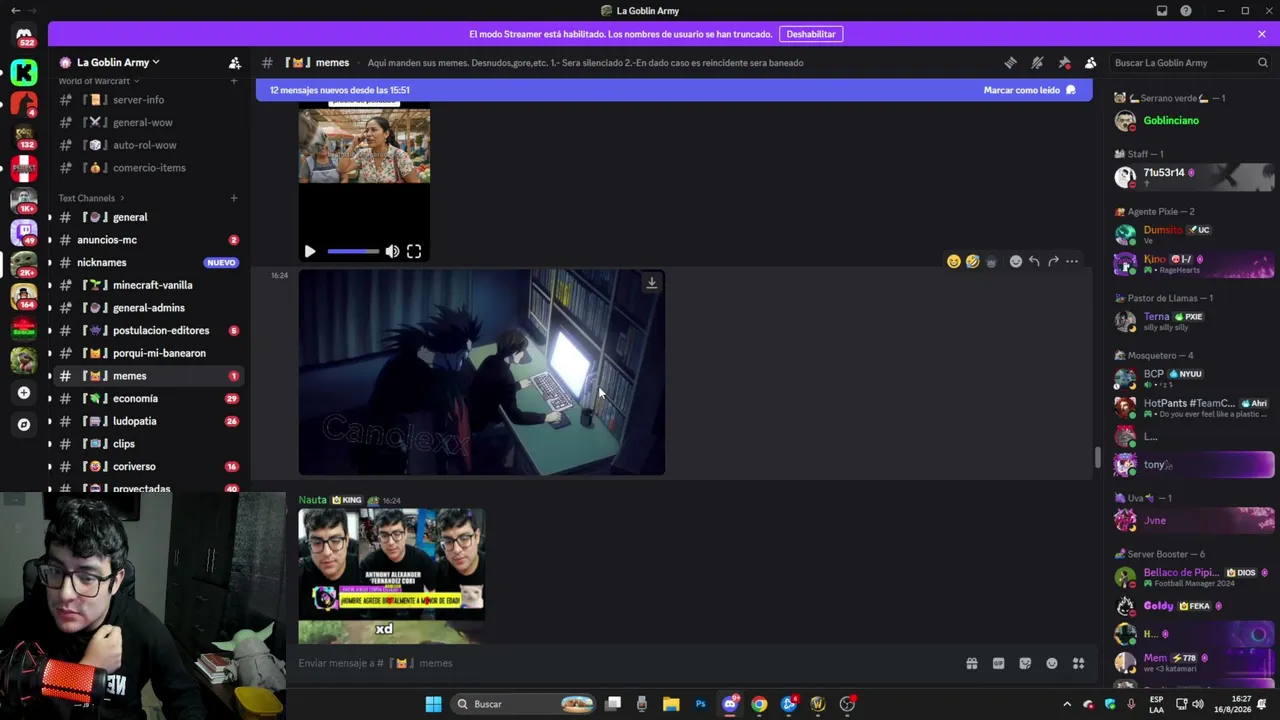Open Photoshop from the taskbar
Screen dimensions: 1280x720
tap(700, 704)
